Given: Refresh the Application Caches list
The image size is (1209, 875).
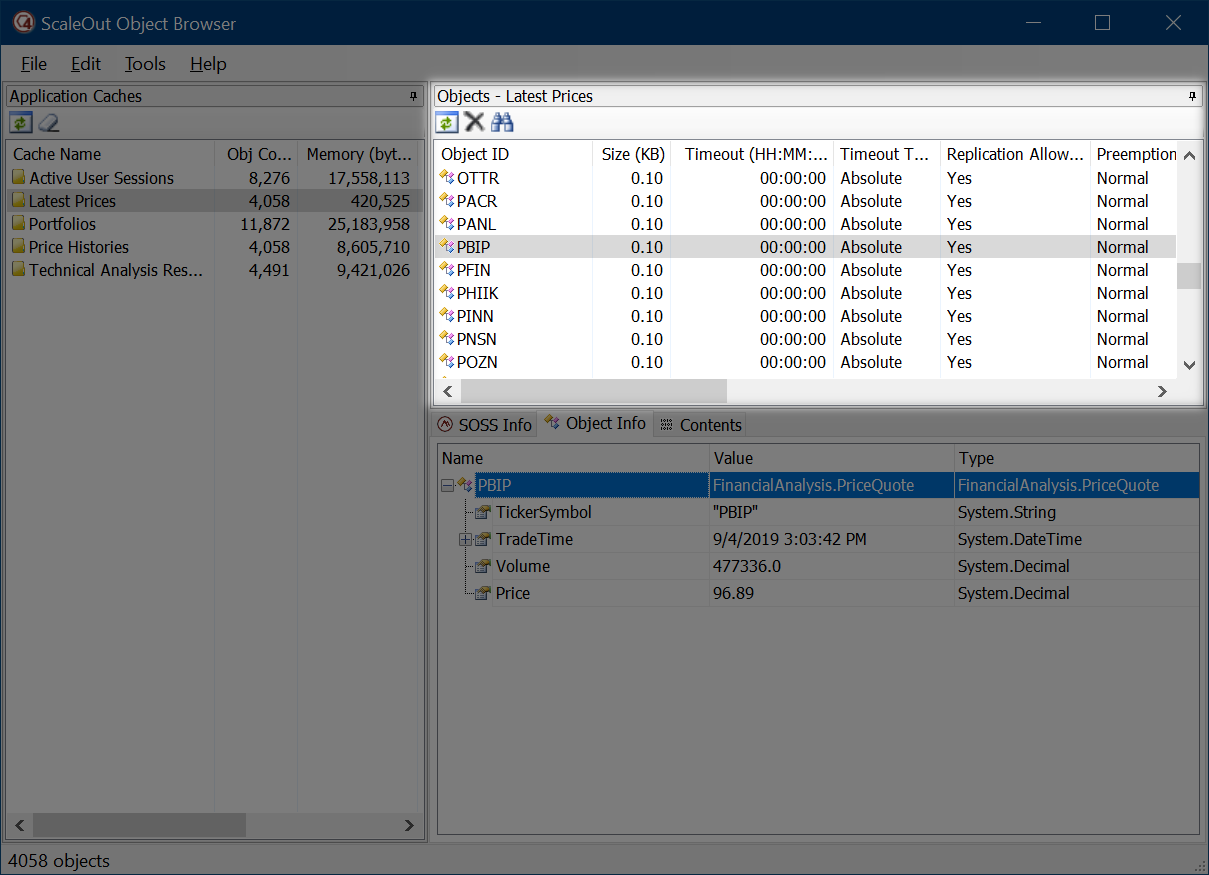Looking at the screenshot, I should coord(20,123).
